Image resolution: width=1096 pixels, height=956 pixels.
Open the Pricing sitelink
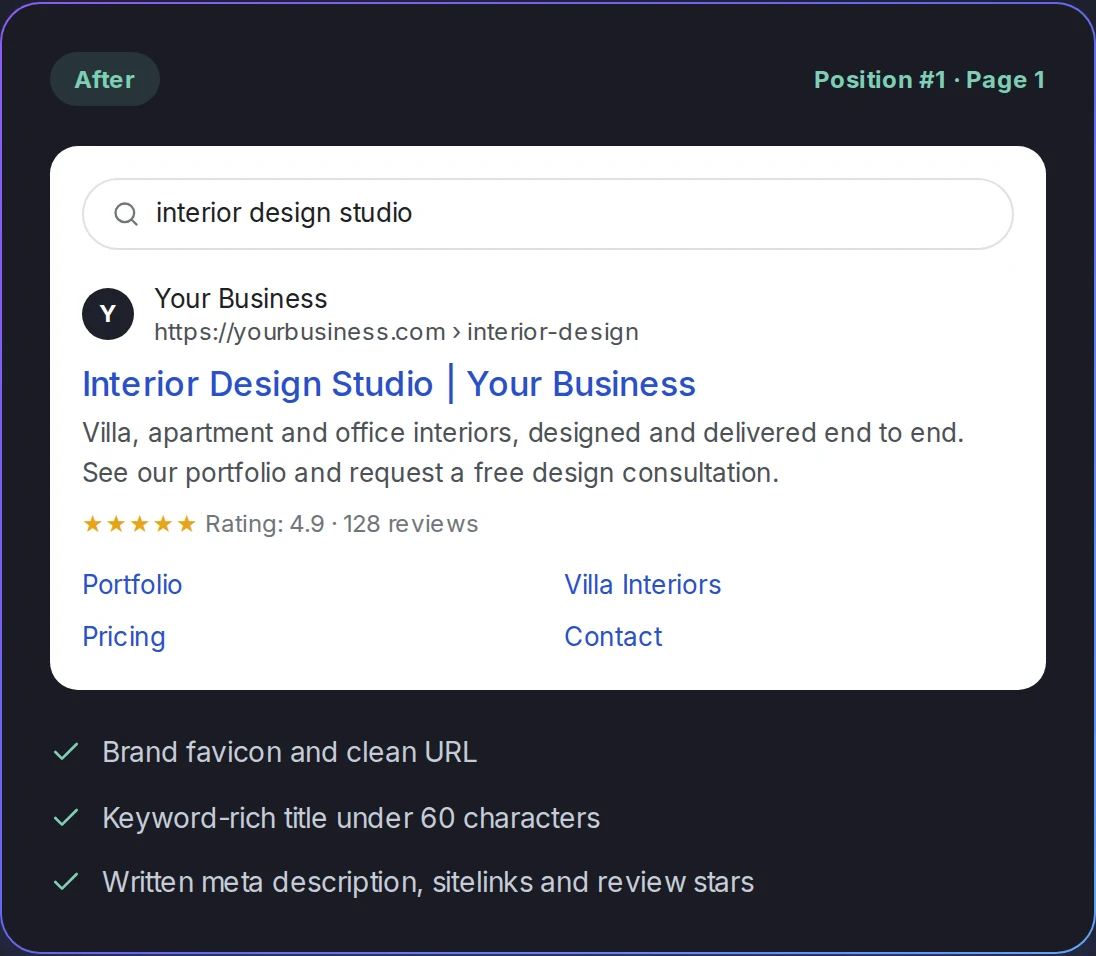coord(124,637)
